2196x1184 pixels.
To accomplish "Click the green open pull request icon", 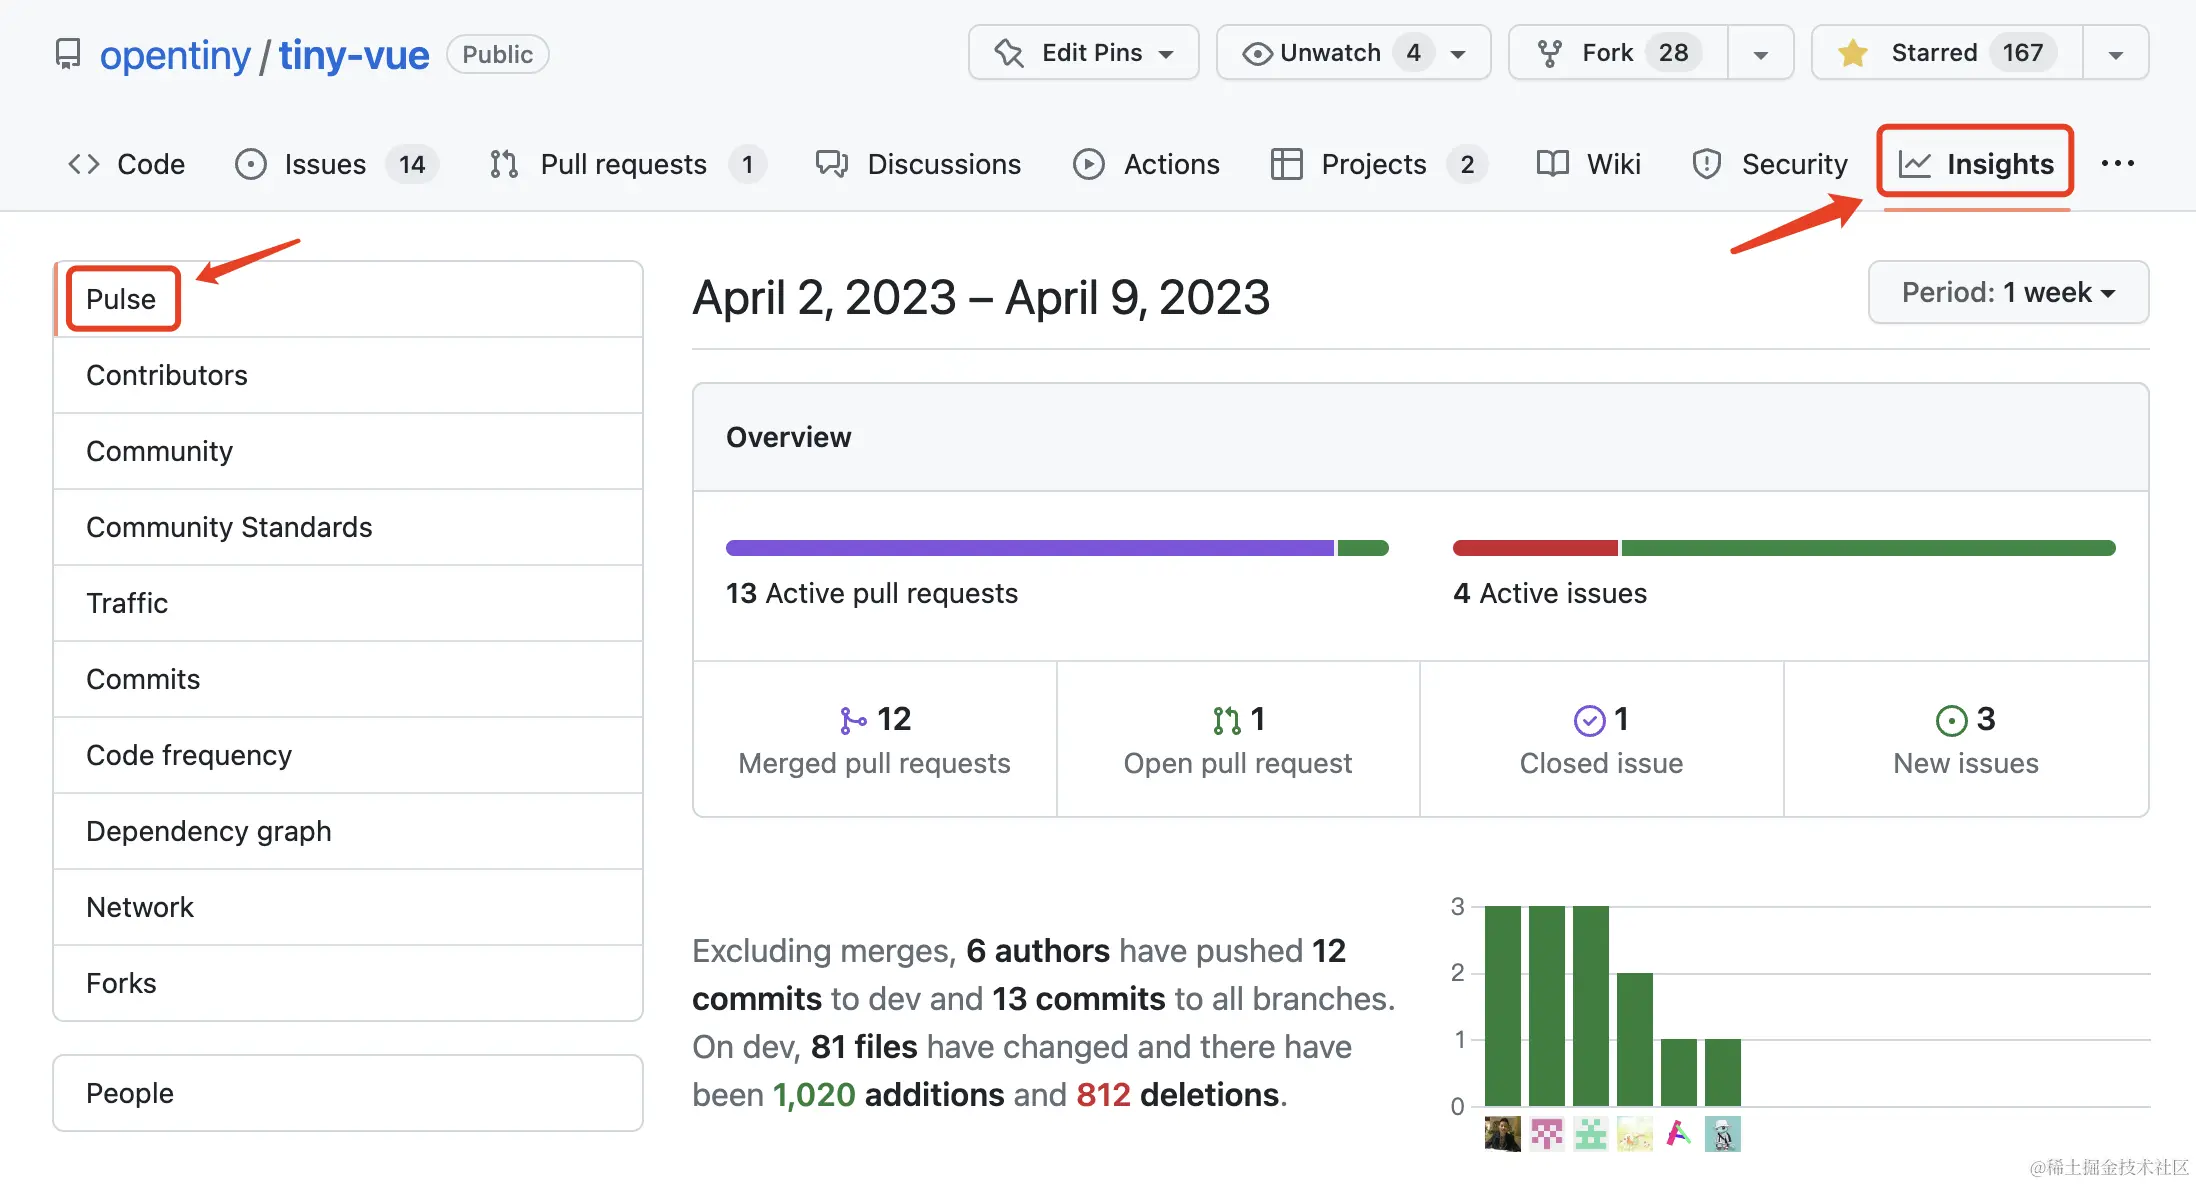I will click(1227, 720).
